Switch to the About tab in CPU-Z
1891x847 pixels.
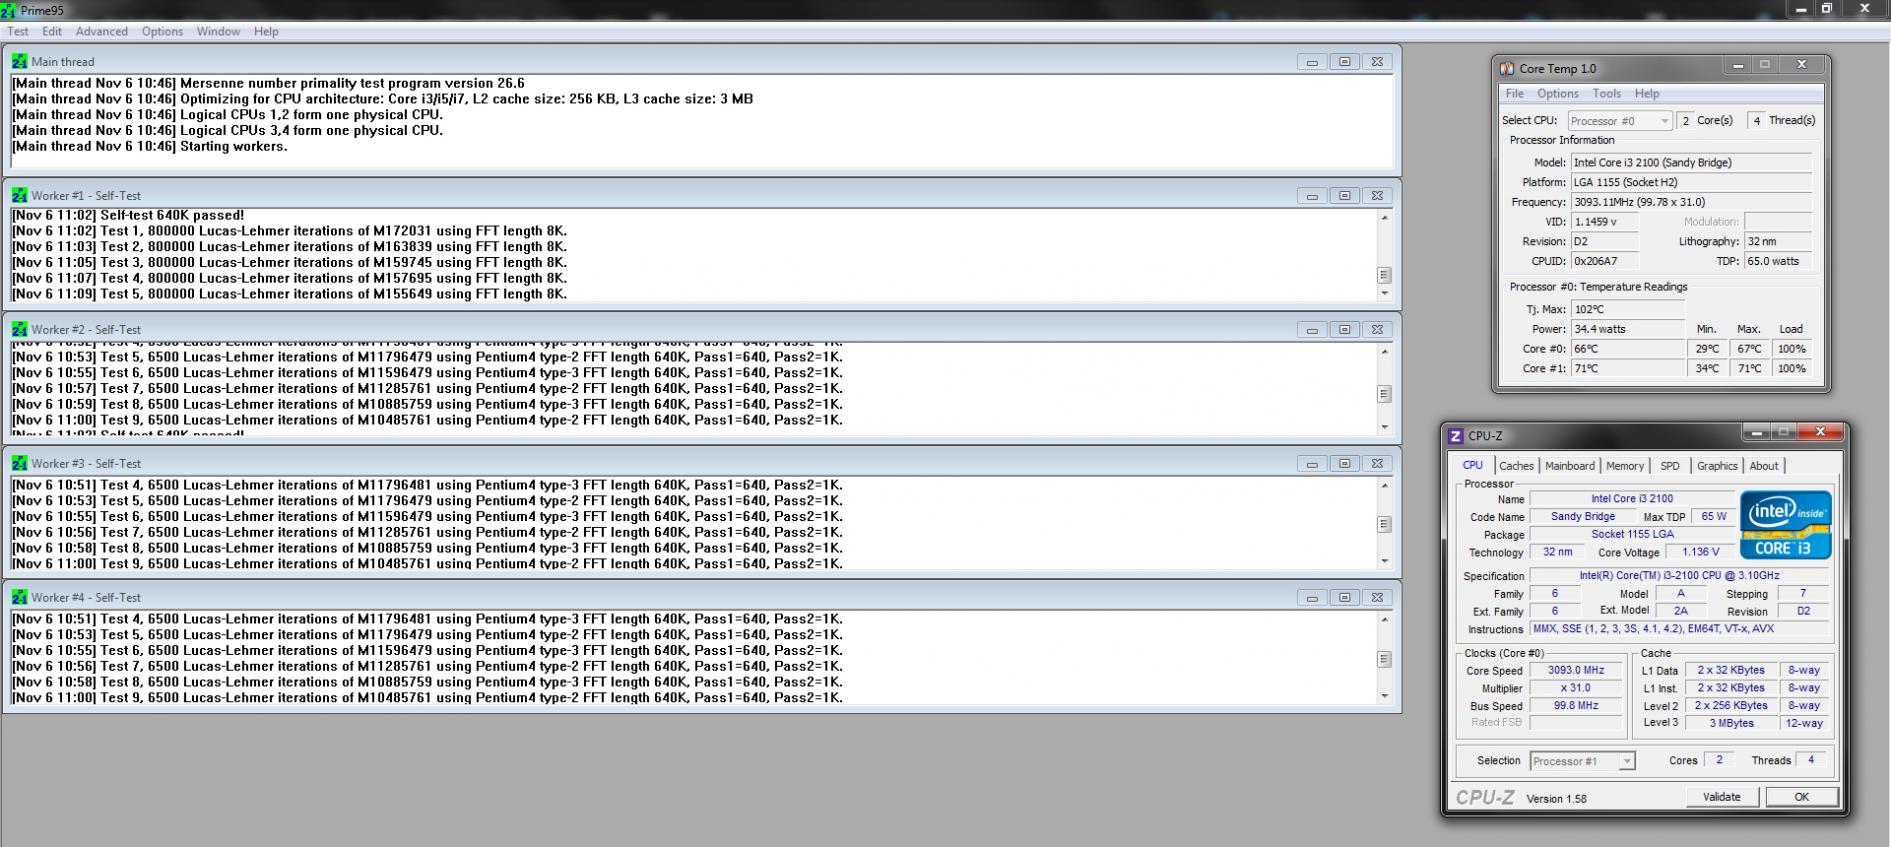click(1764, 466)
